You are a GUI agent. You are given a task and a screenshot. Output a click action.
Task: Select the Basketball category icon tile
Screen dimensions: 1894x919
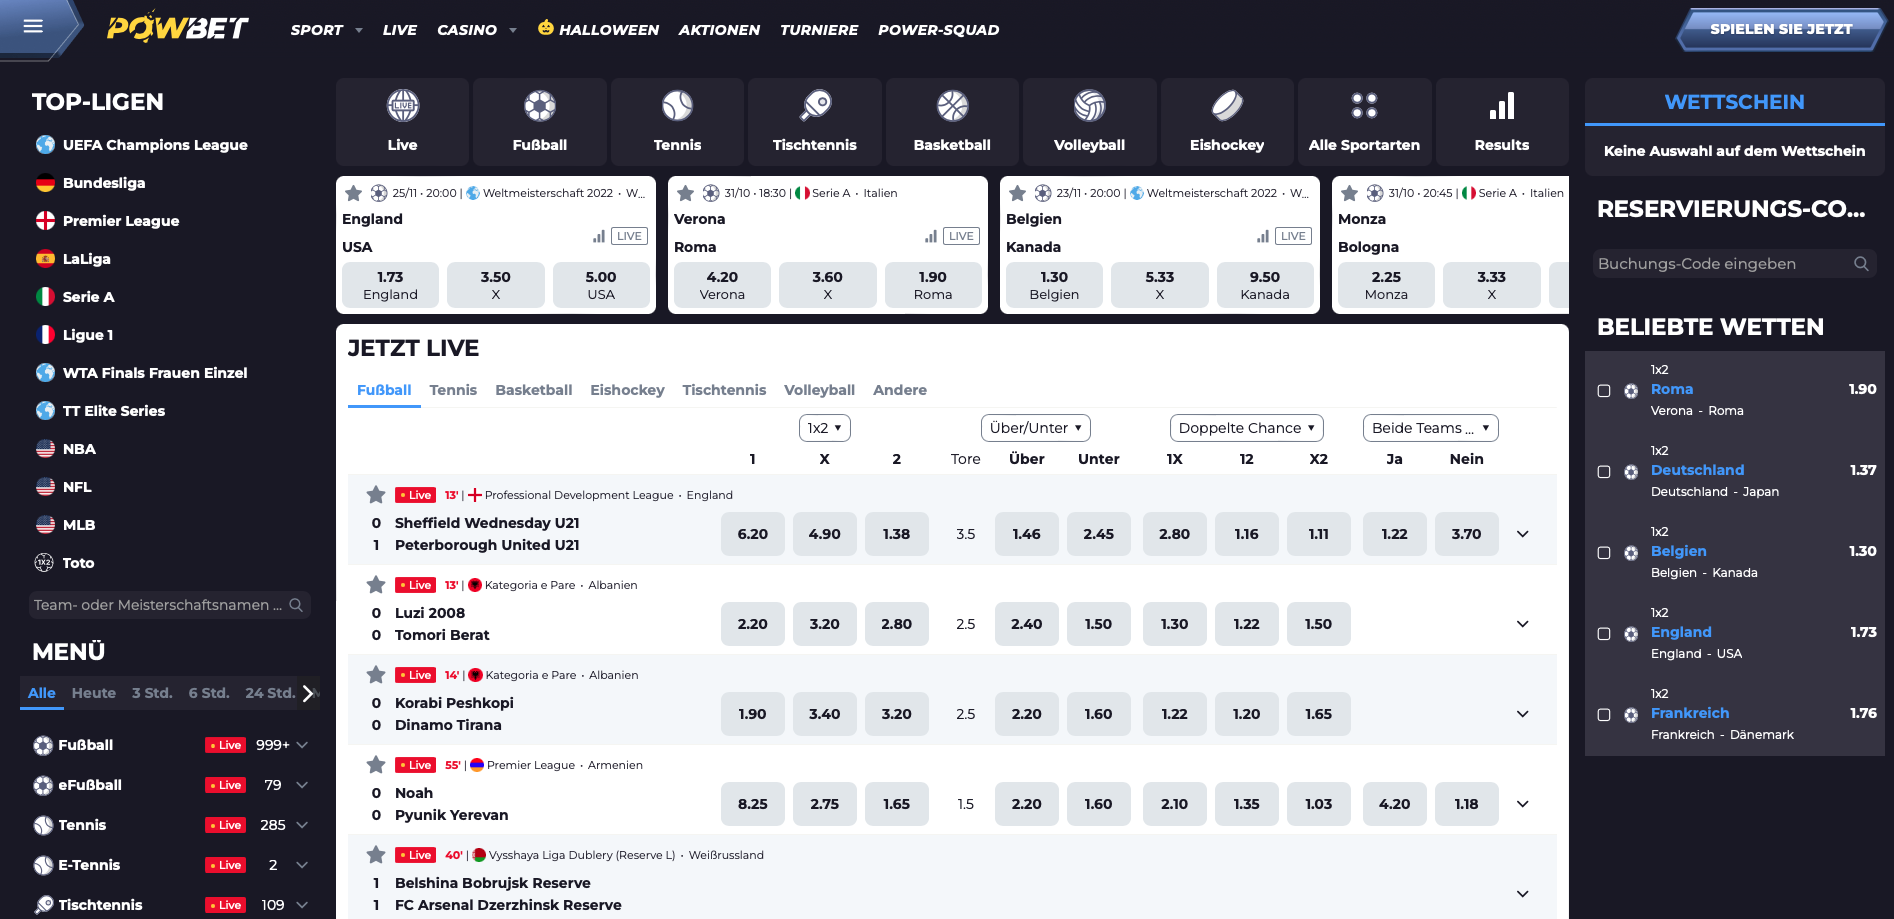[952, 121]
